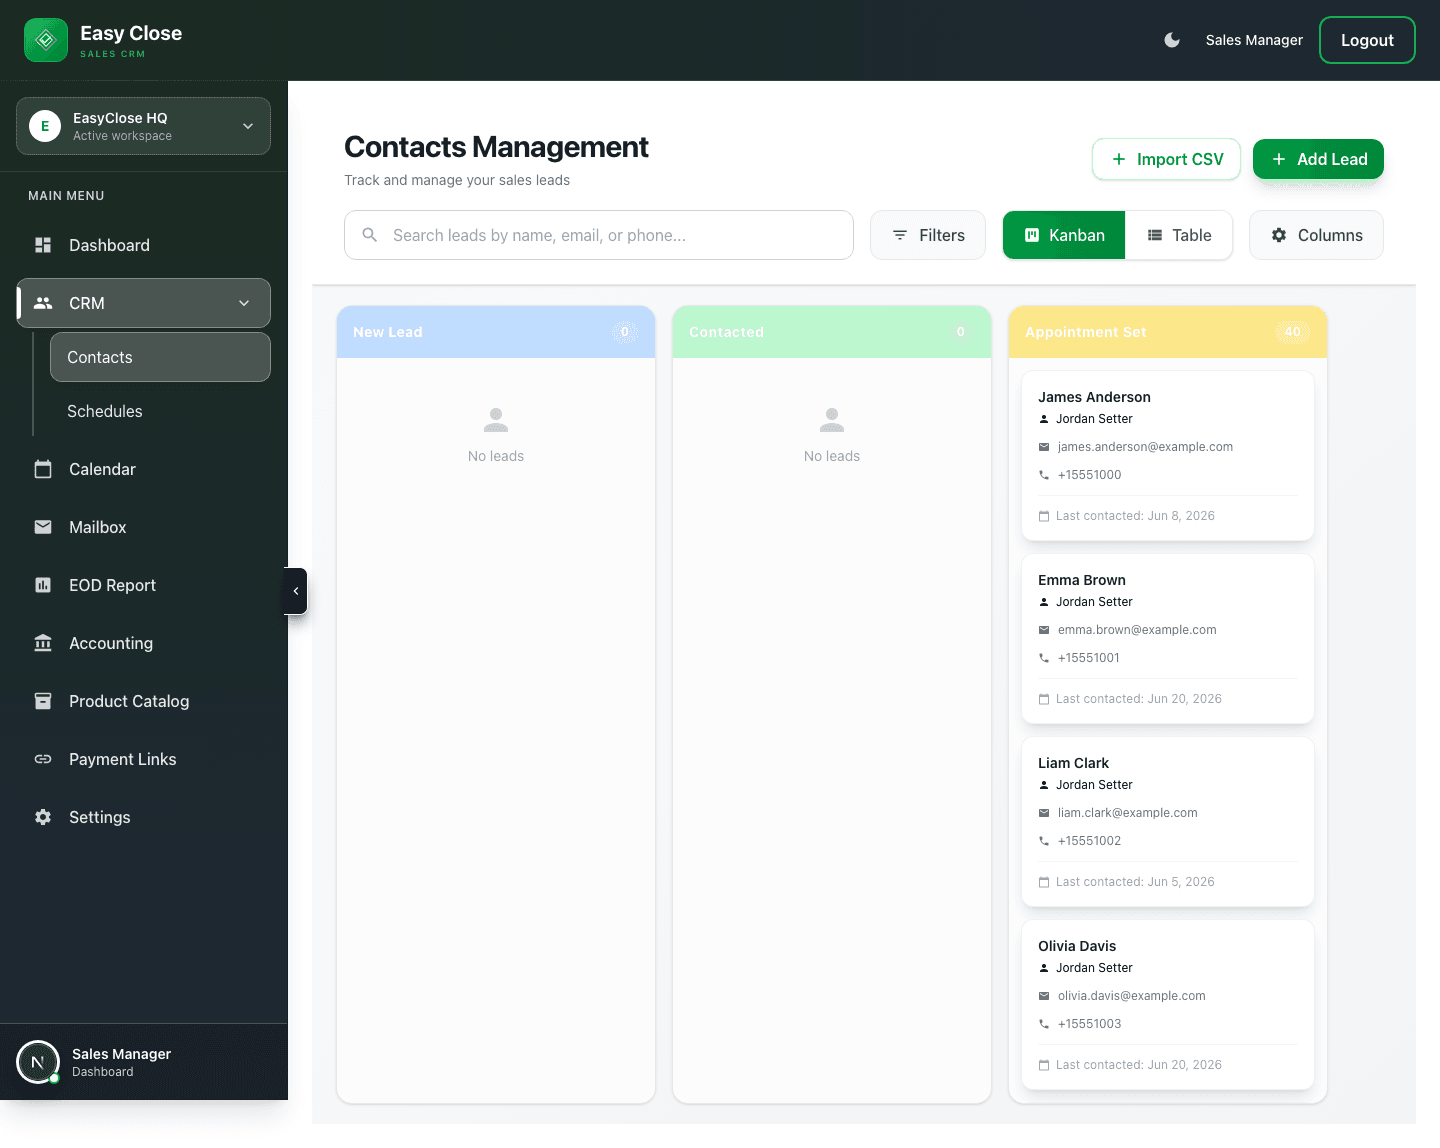Click the Sales Manager profile avatar
Viewport: 1440px width, 1148px height.
38,1062
